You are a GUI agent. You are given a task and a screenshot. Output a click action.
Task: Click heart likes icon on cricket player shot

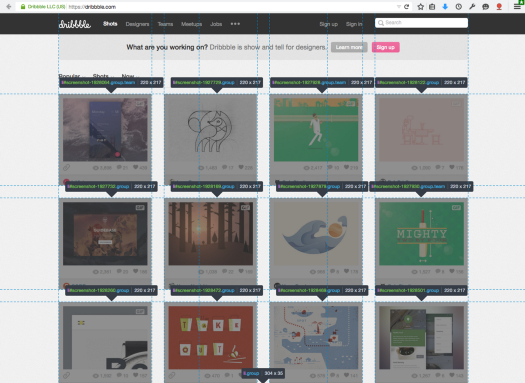tap(347, 167)
